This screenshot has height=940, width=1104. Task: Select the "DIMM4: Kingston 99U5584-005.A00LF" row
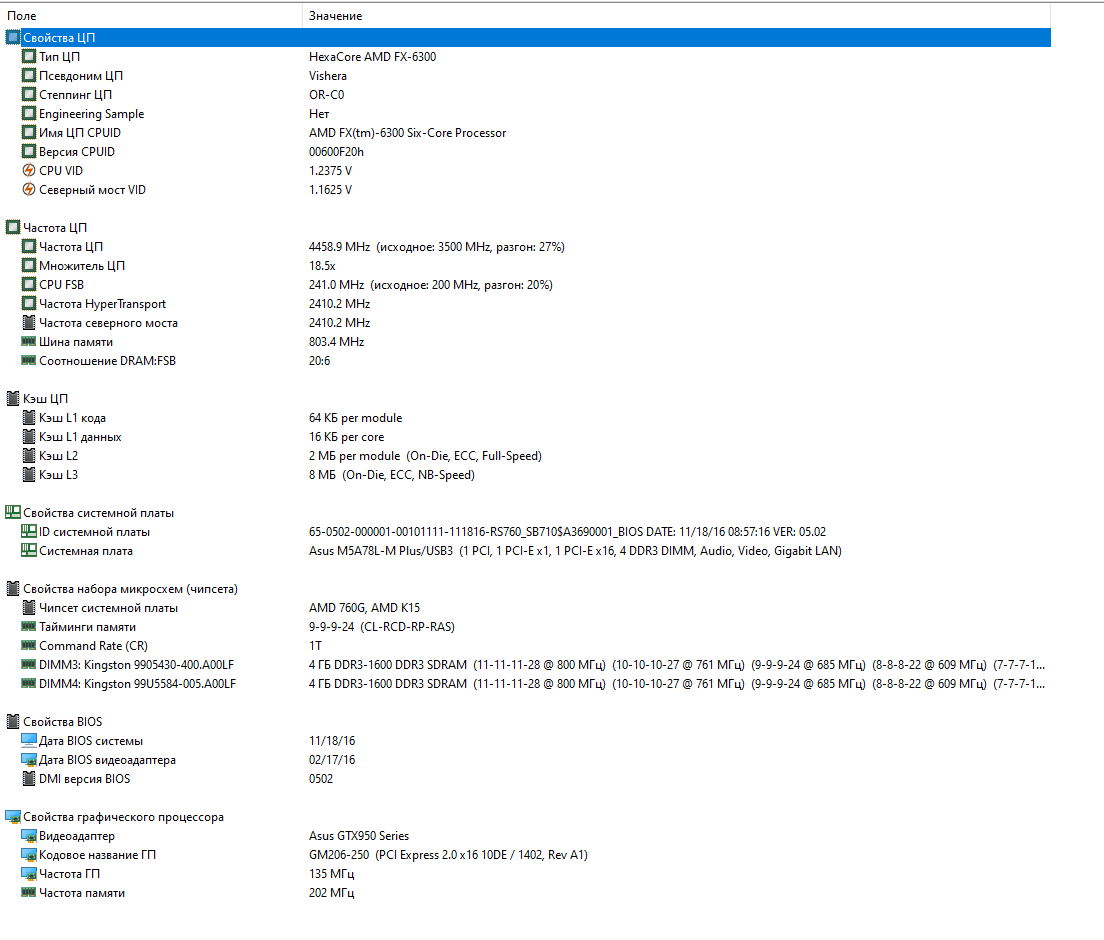click(x=137, y=684)
